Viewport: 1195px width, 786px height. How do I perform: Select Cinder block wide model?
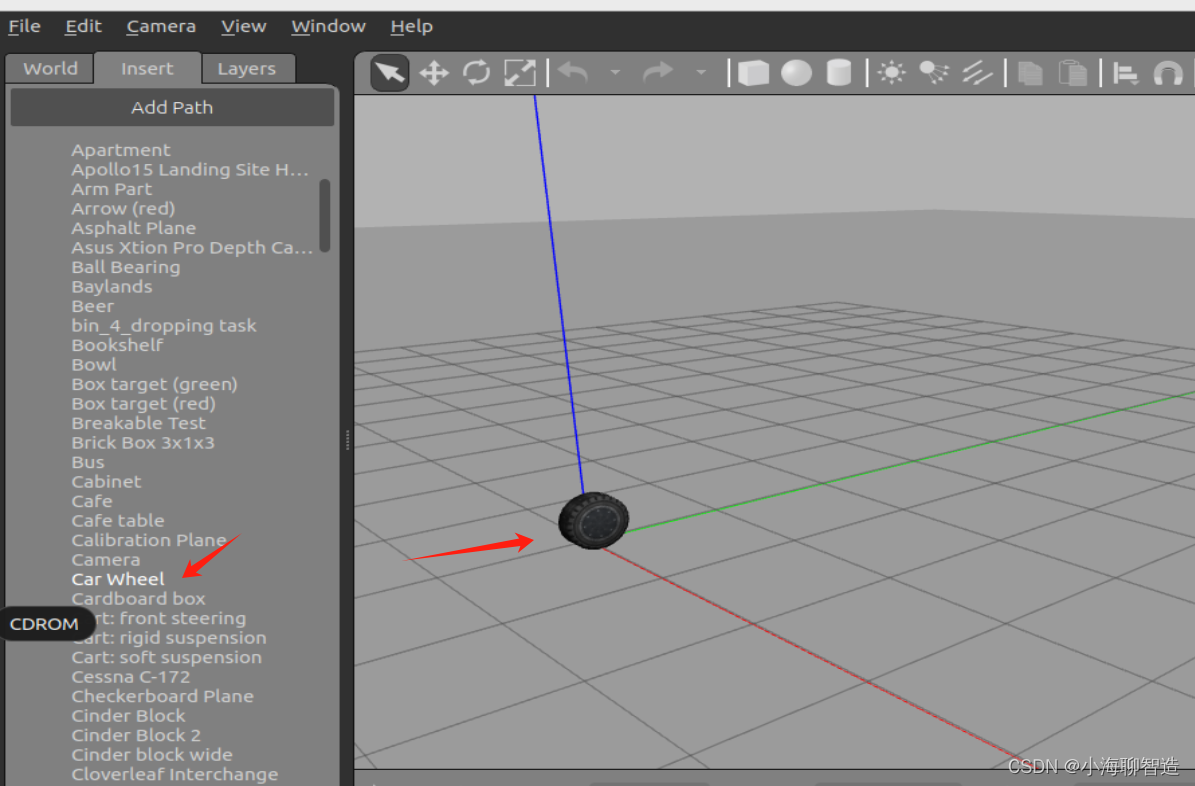(152, 755)
